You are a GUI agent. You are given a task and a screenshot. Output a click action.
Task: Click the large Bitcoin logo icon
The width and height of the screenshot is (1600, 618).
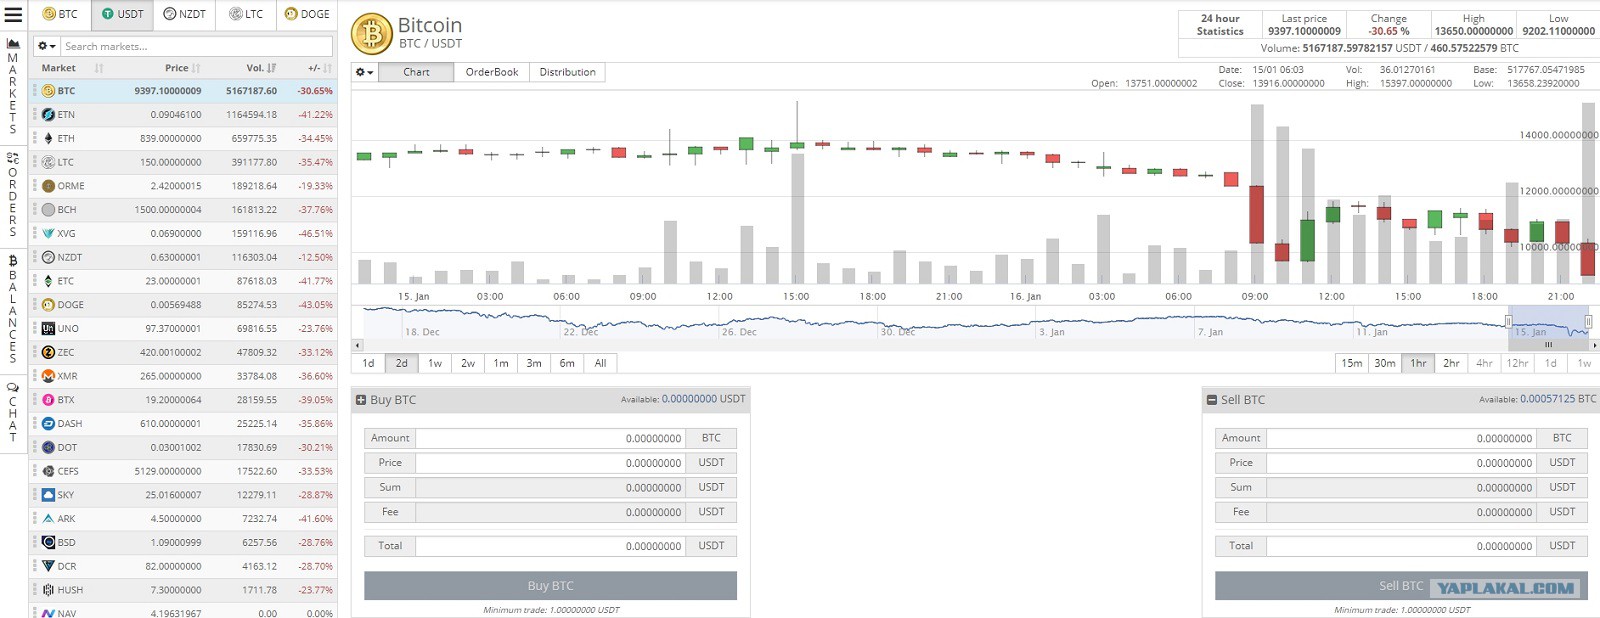point(371,34)
